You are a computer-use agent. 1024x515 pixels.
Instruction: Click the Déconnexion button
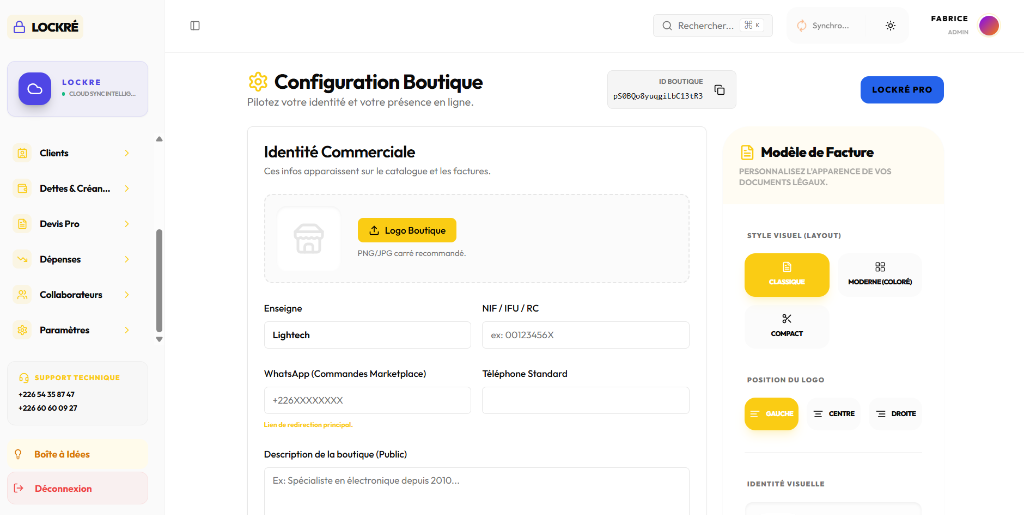coord(77,488)
